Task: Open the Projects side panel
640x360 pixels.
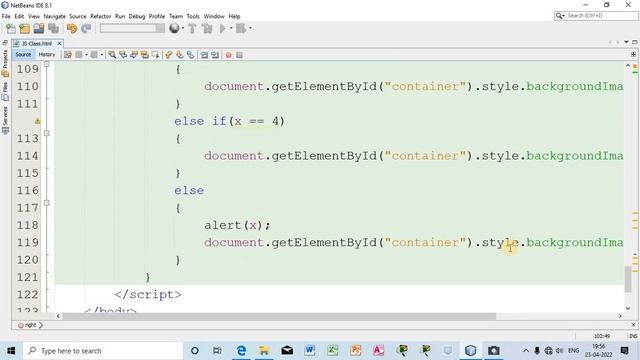Action: pos(5,64)
